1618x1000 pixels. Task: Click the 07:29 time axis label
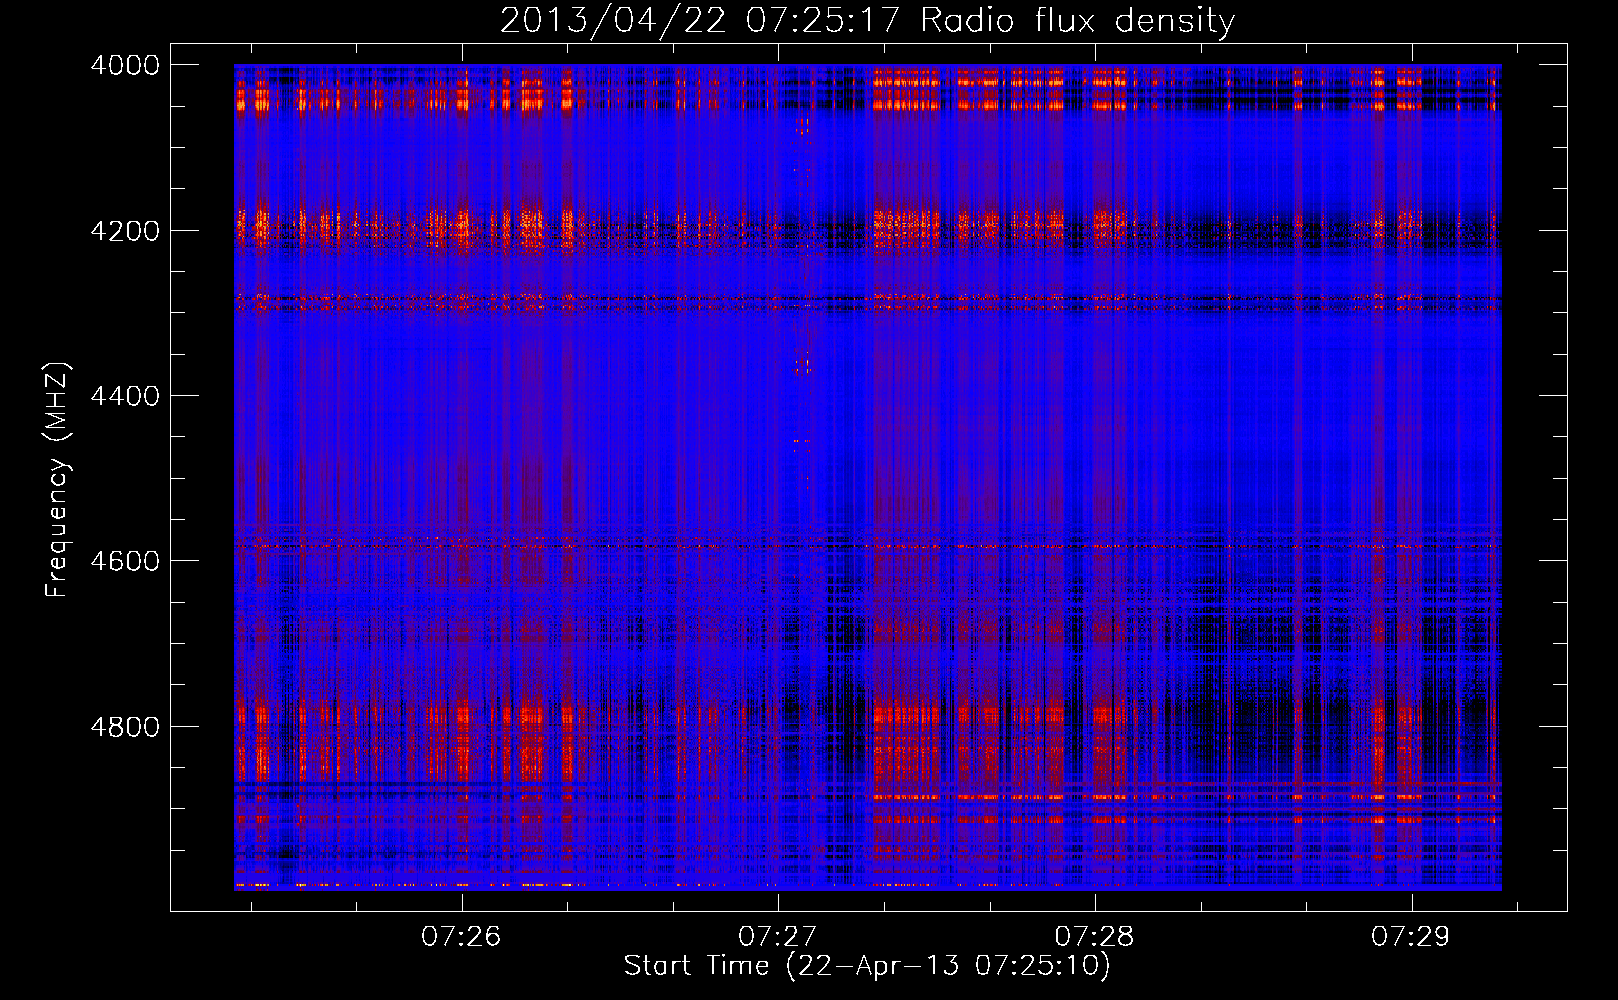click(1410, 937)
